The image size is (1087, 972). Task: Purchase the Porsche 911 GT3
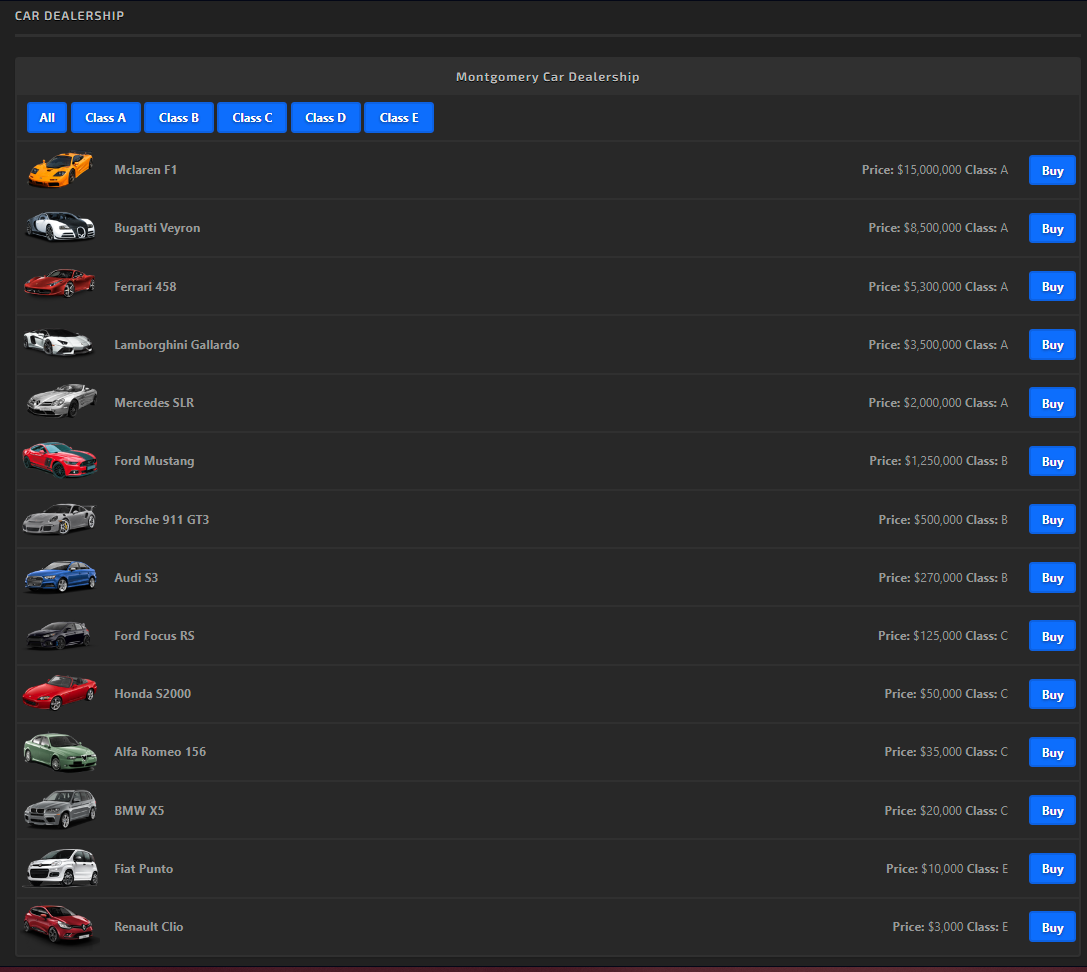click(1052, 519)
